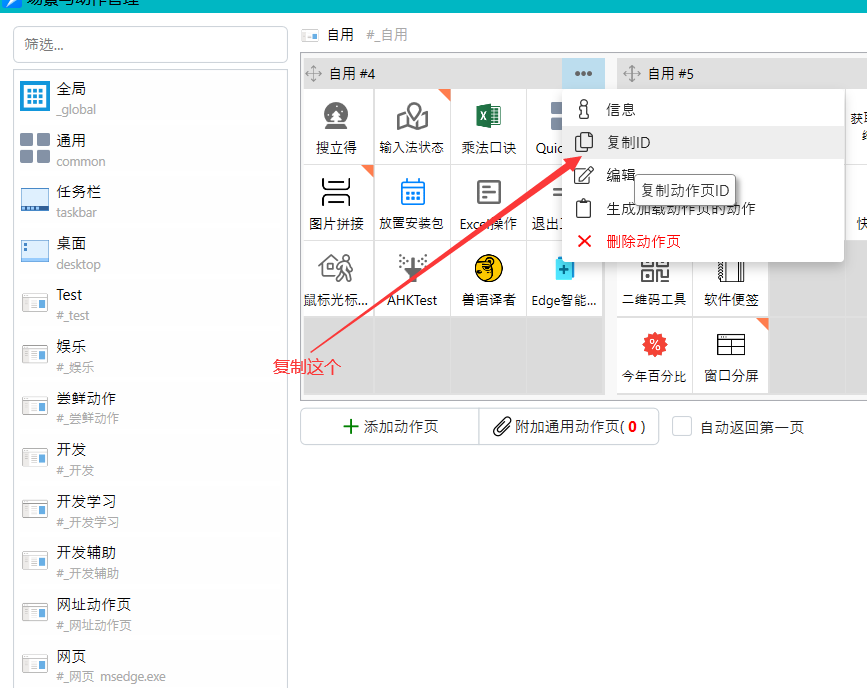This screenshot has height=688, width=867.
Task: Select the 任务栏 taskbar scene
Action: (78, 200)
